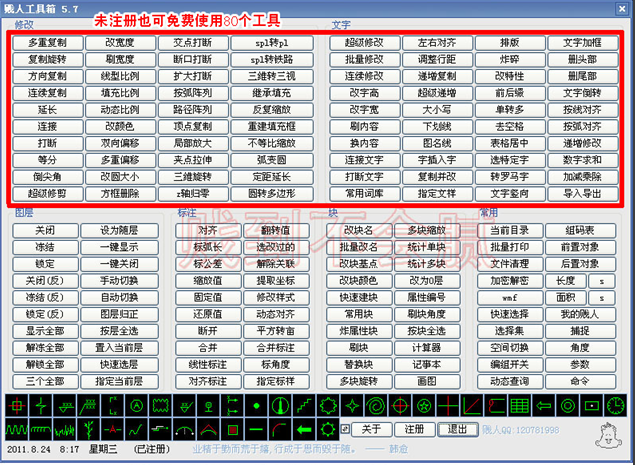Click the arc with white endpoint dots icon
The width and height of the screenshot is (635, 465).
pos(184,429)
